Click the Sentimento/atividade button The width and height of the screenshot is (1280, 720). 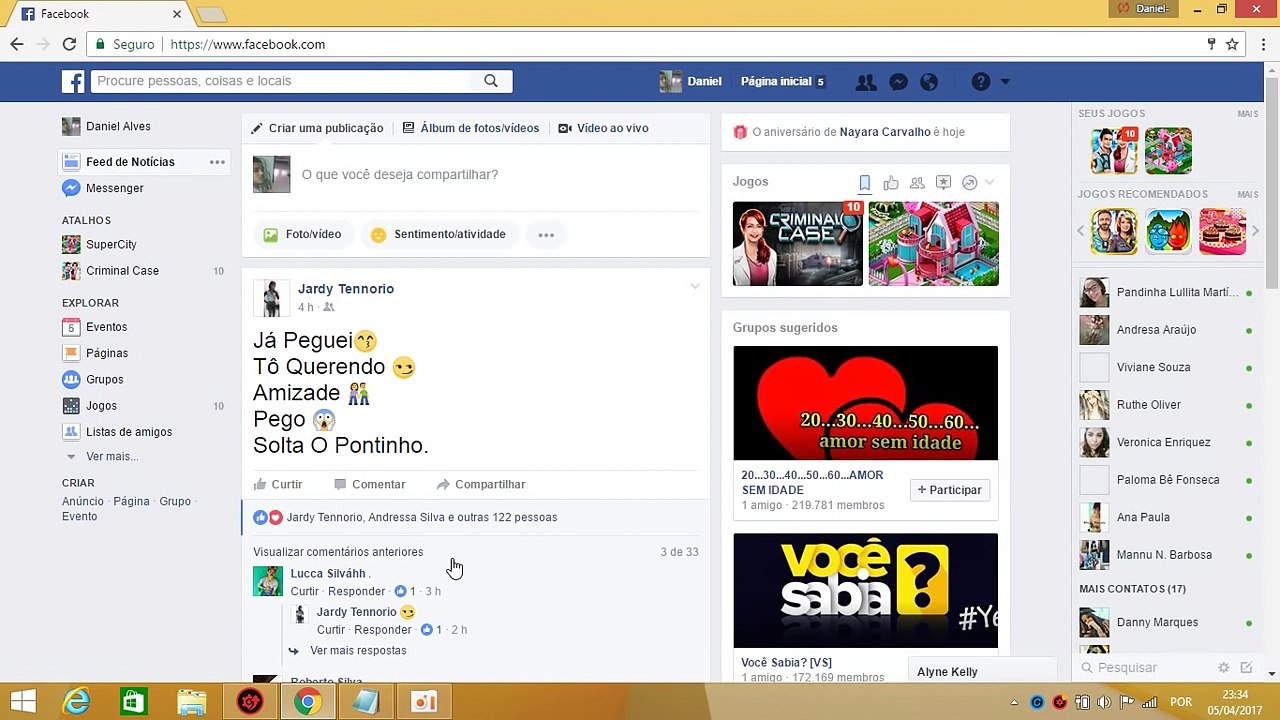[x=439, y=235]
